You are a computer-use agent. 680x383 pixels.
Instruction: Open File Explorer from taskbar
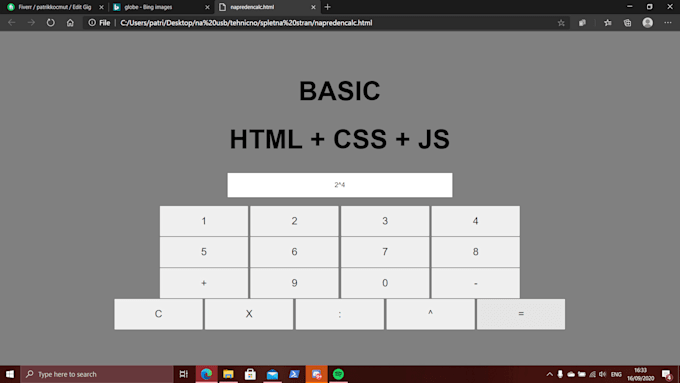tap(228, 374)
